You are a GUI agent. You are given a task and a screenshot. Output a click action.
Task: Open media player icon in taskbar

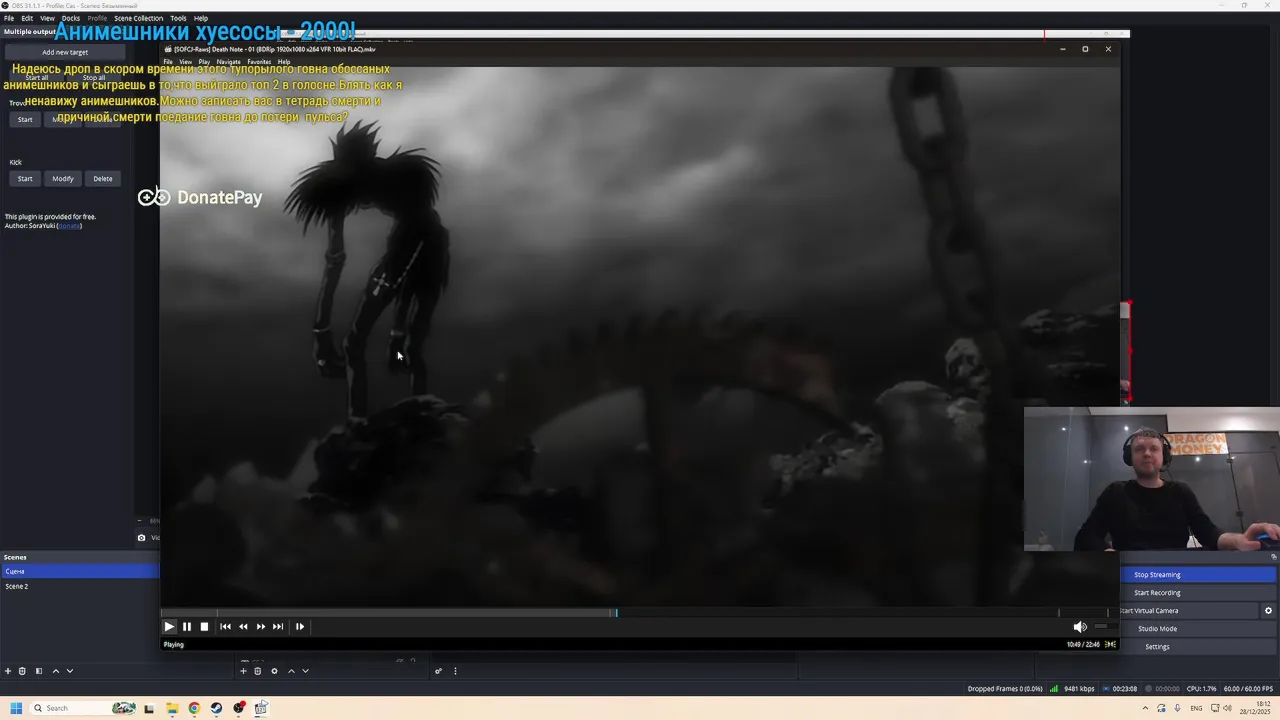pyautogui.click(x=261, y=708)
